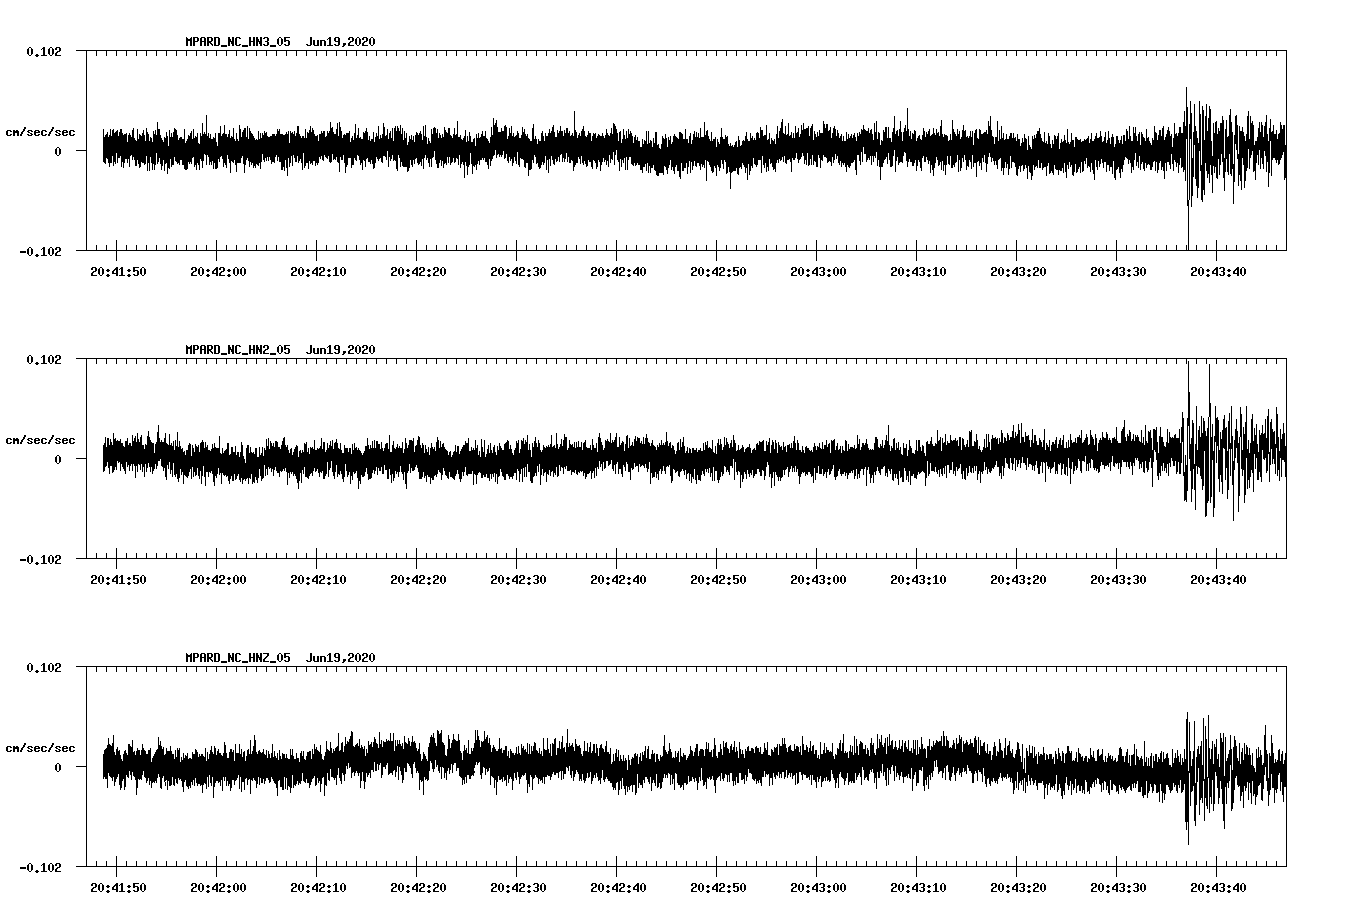Click the cm/sec/sec unit label on HNZ plot

pos(40,748)
